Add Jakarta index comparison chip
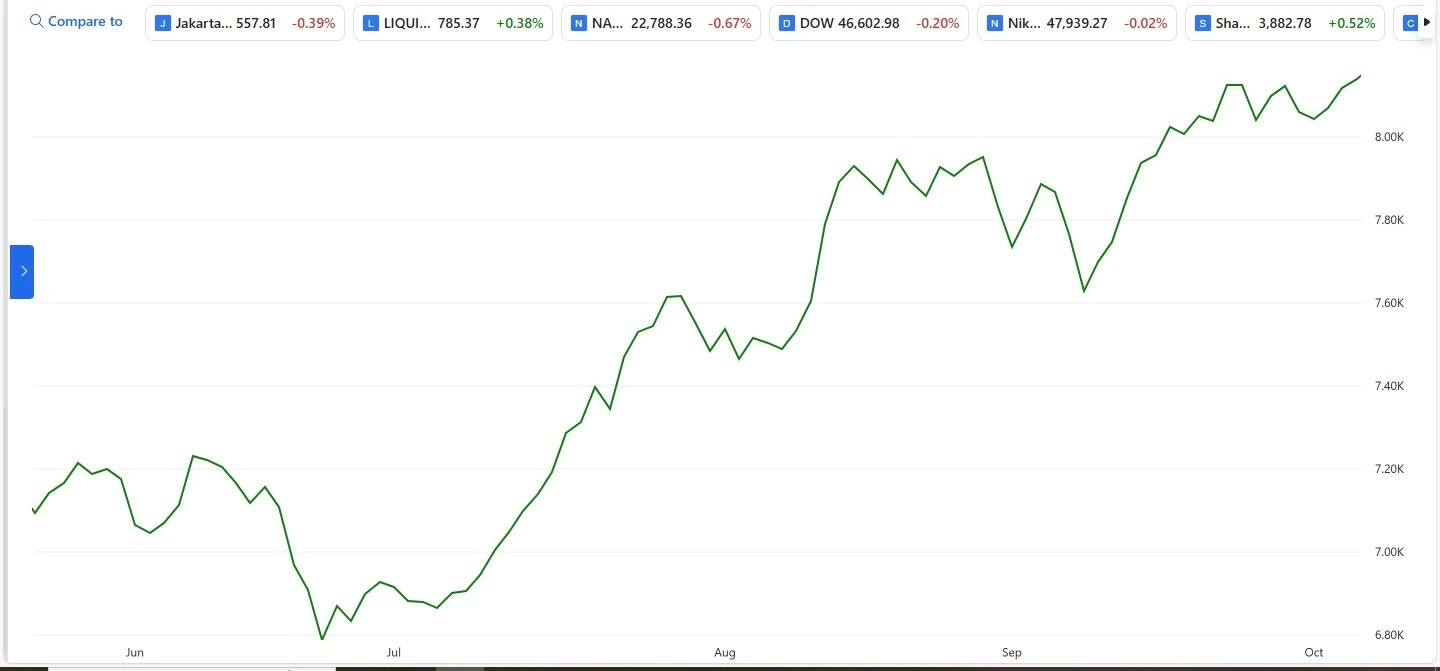This screenshot has height=671, width=1440. pyautogui.click(x=245, y=23)
